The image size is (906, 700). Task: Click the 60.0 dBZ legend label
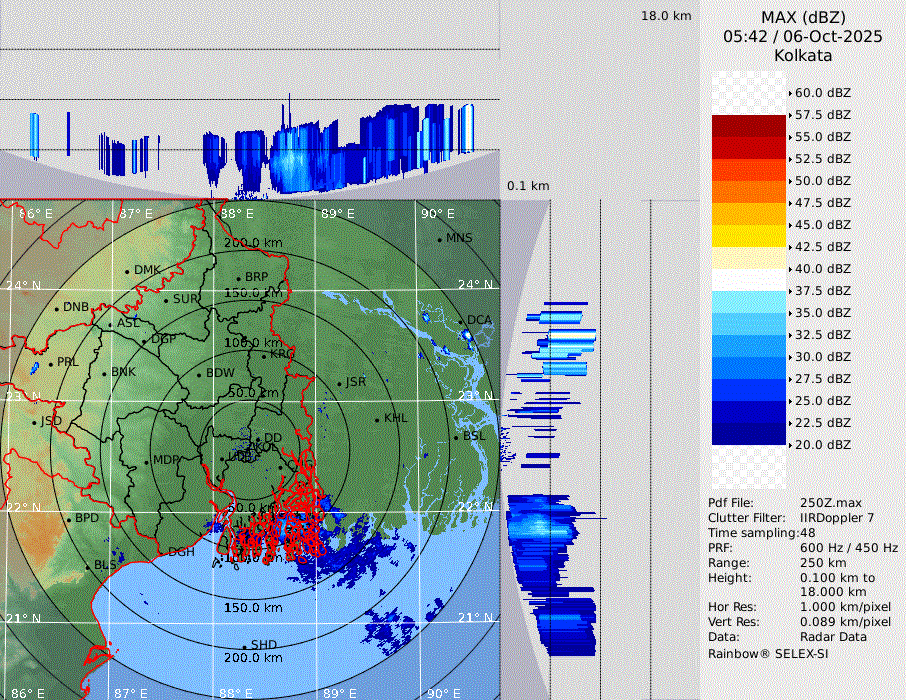coord(822,93)
